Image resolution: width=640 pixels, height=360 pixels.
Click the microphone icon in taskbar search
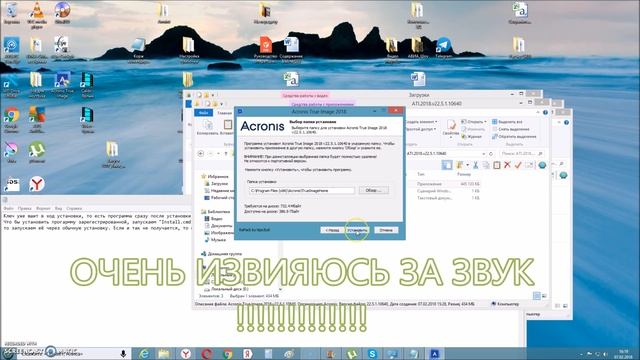(123, 353)
